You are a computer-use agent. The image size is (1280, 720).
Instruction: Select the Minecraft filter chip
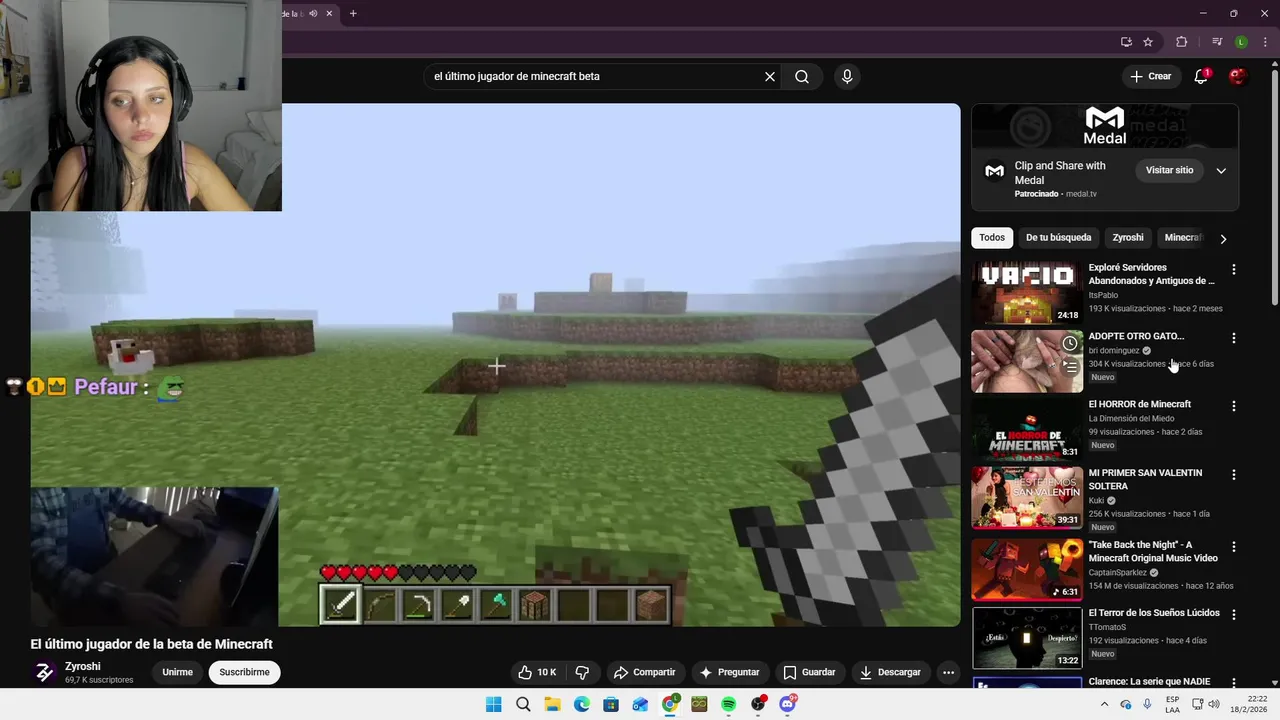(x=1183, y=238)
